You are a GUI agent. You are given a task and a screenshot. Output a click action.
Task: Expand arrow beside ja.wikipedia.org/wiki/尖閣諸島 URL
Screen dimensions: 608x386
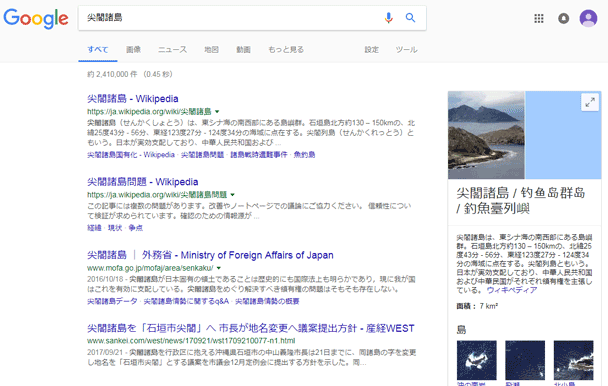[x=217, y=112]
